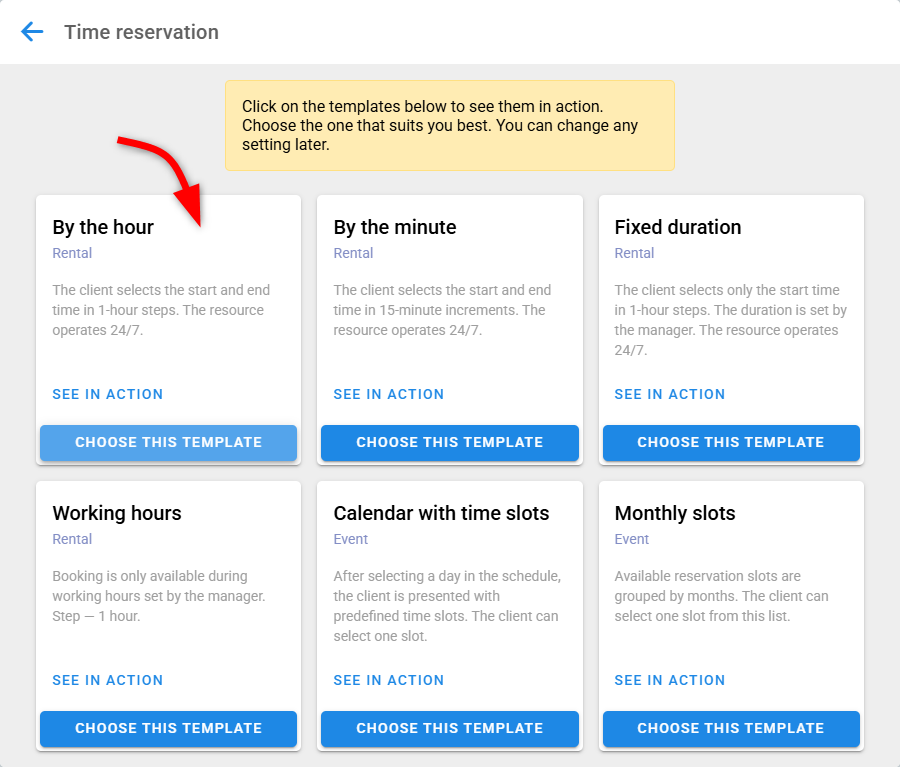900x767 pixels.
Task: Open See in Action for By the minute
Action: [x=388, y=394]
